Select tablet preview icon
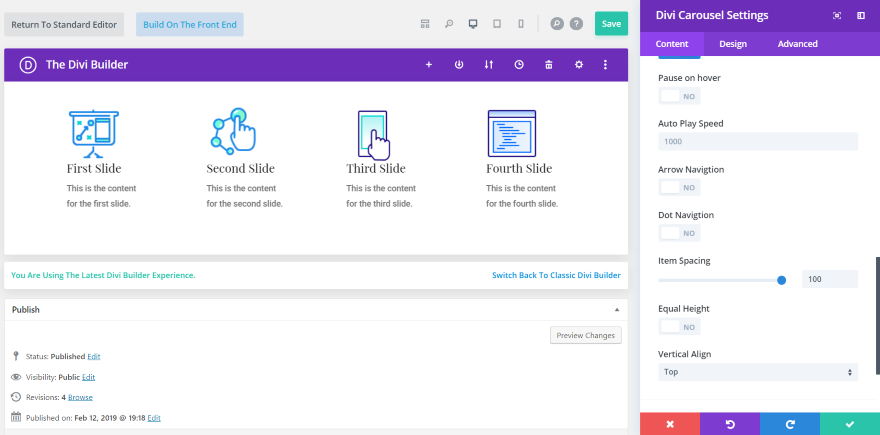Viewport: 880px width, 435px height. 497,24
